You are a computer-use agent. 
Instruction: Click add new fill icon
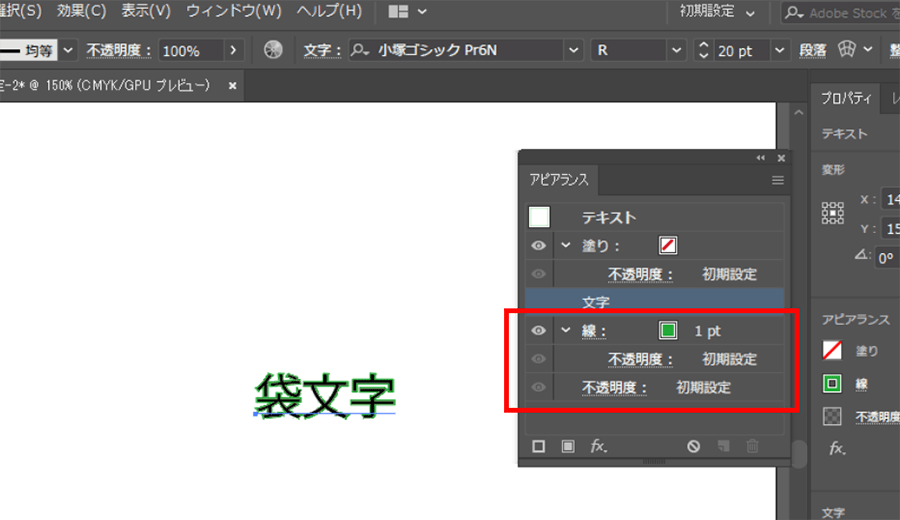point(568,447)
